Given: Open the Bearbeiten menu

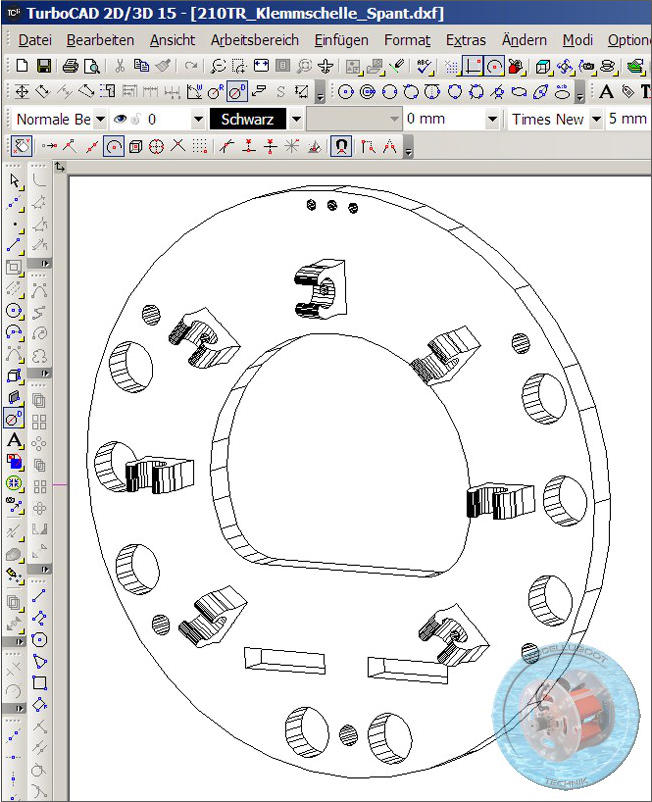Looking at the screenshot, I should click(x=100, y=40).
